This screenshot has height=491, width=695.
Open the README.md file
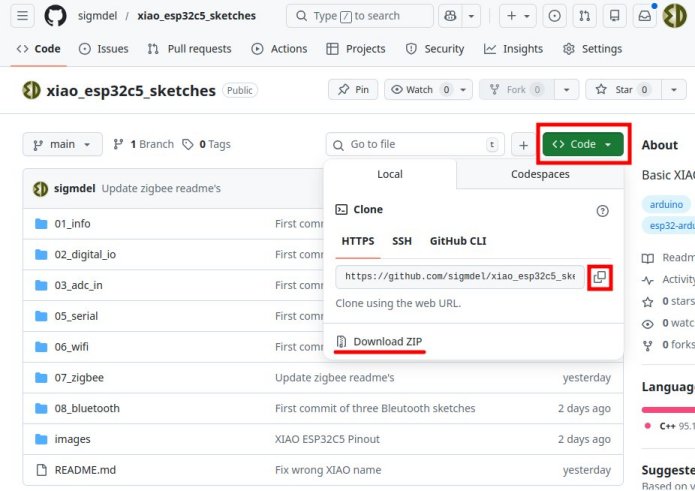pos(85,470)
